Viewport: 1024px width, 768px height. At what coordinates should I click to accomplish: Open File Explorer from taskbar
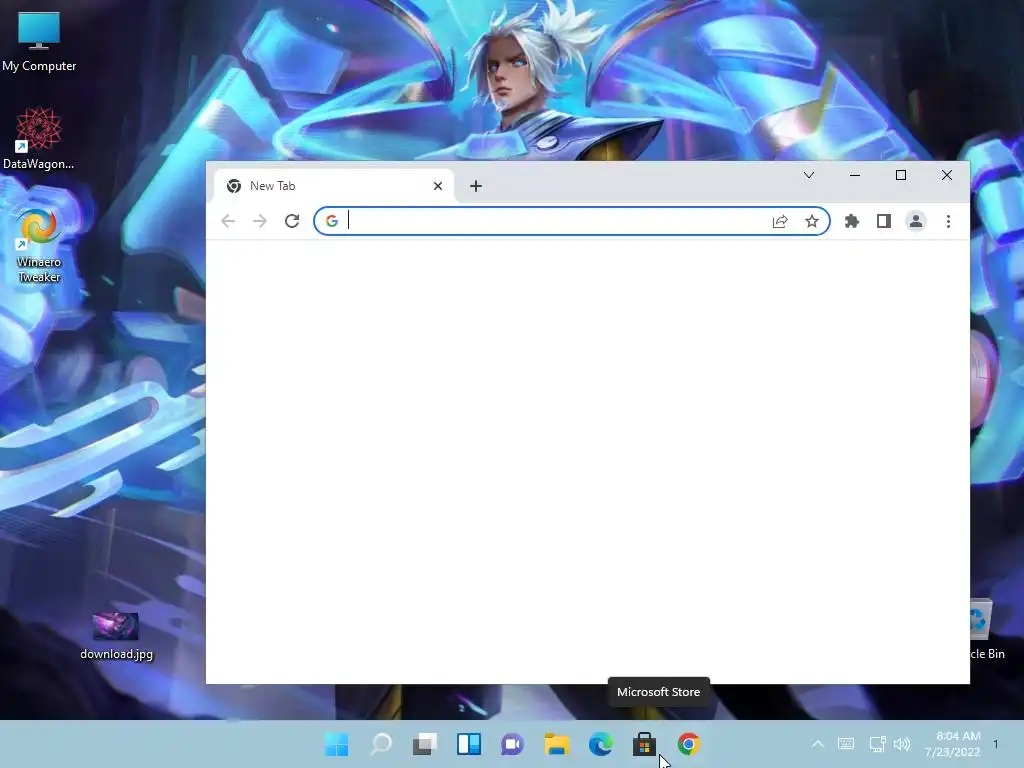557,744
